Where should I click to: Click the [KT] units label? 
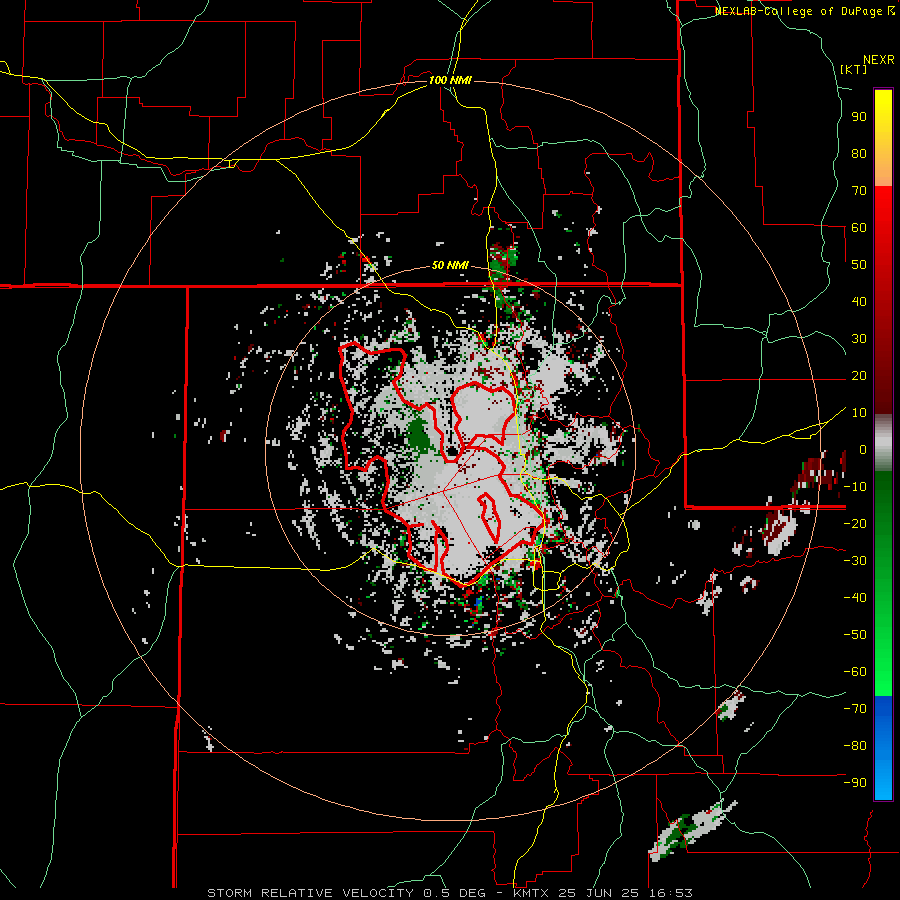854,69
